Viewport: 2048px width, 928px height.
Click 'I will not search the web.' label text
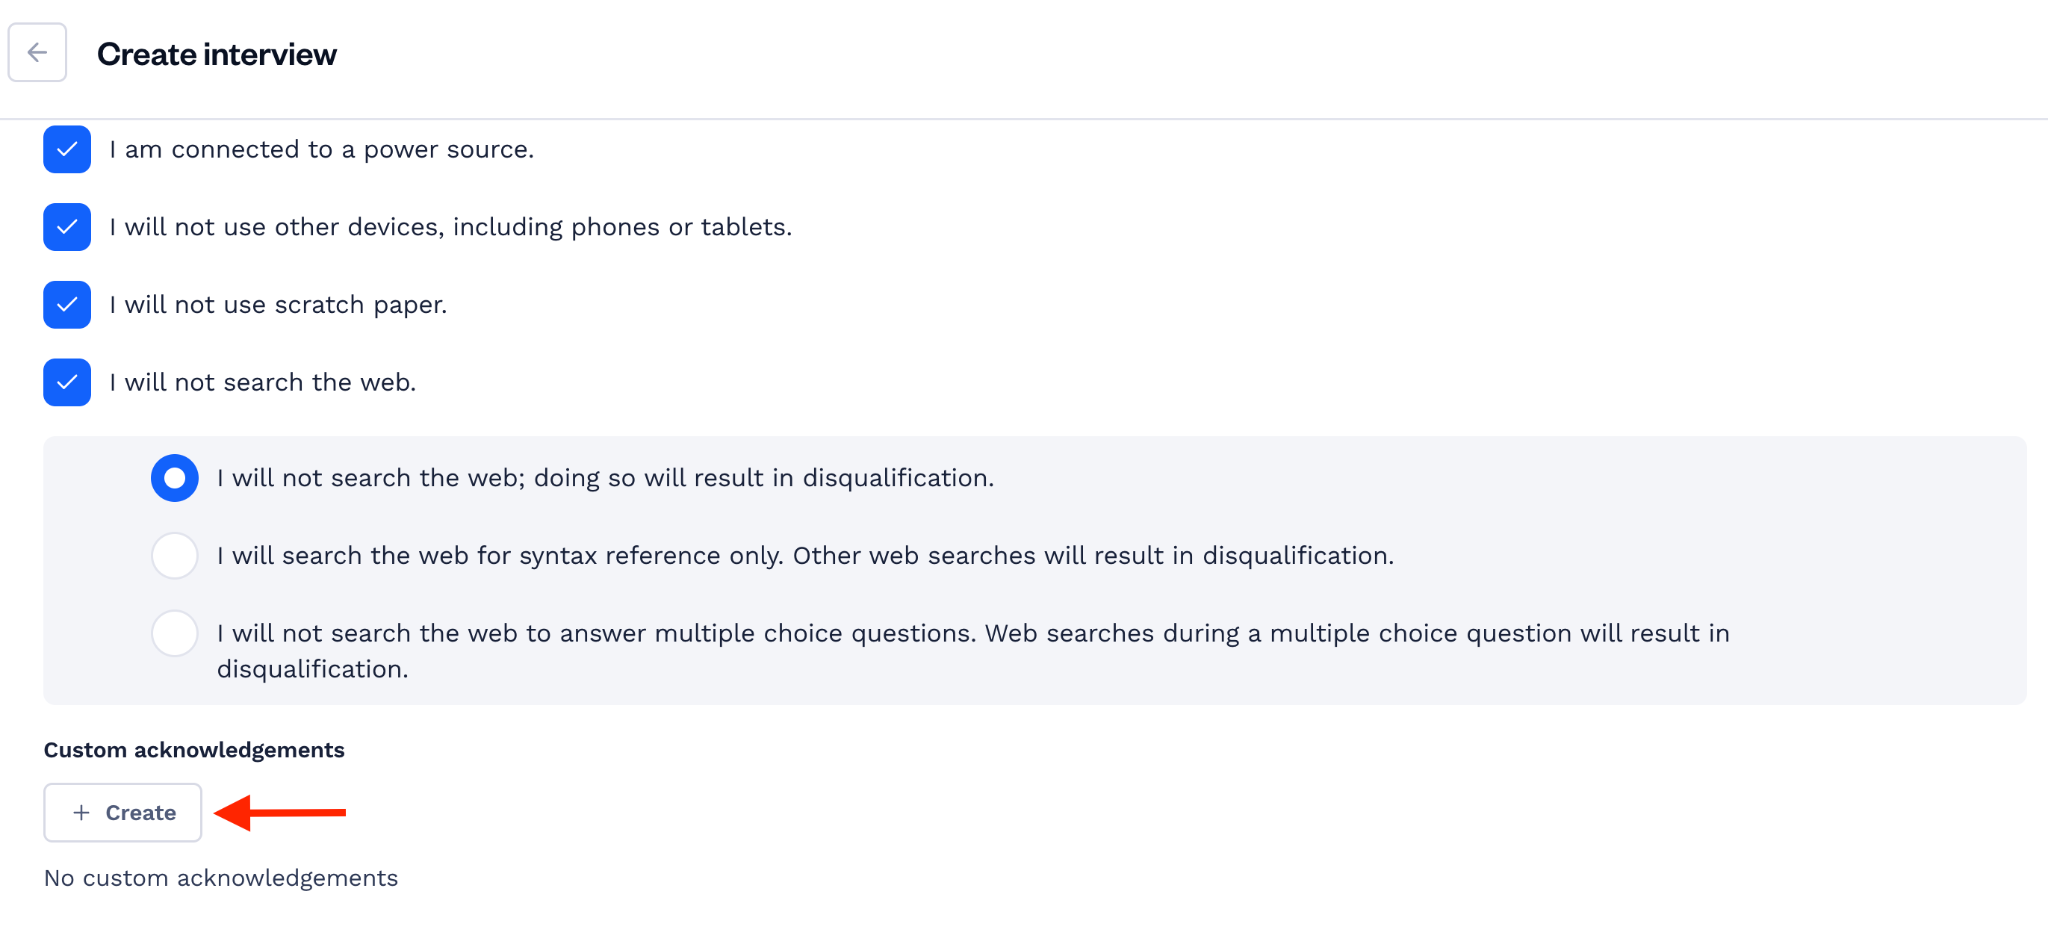click(x=263, y=383)
